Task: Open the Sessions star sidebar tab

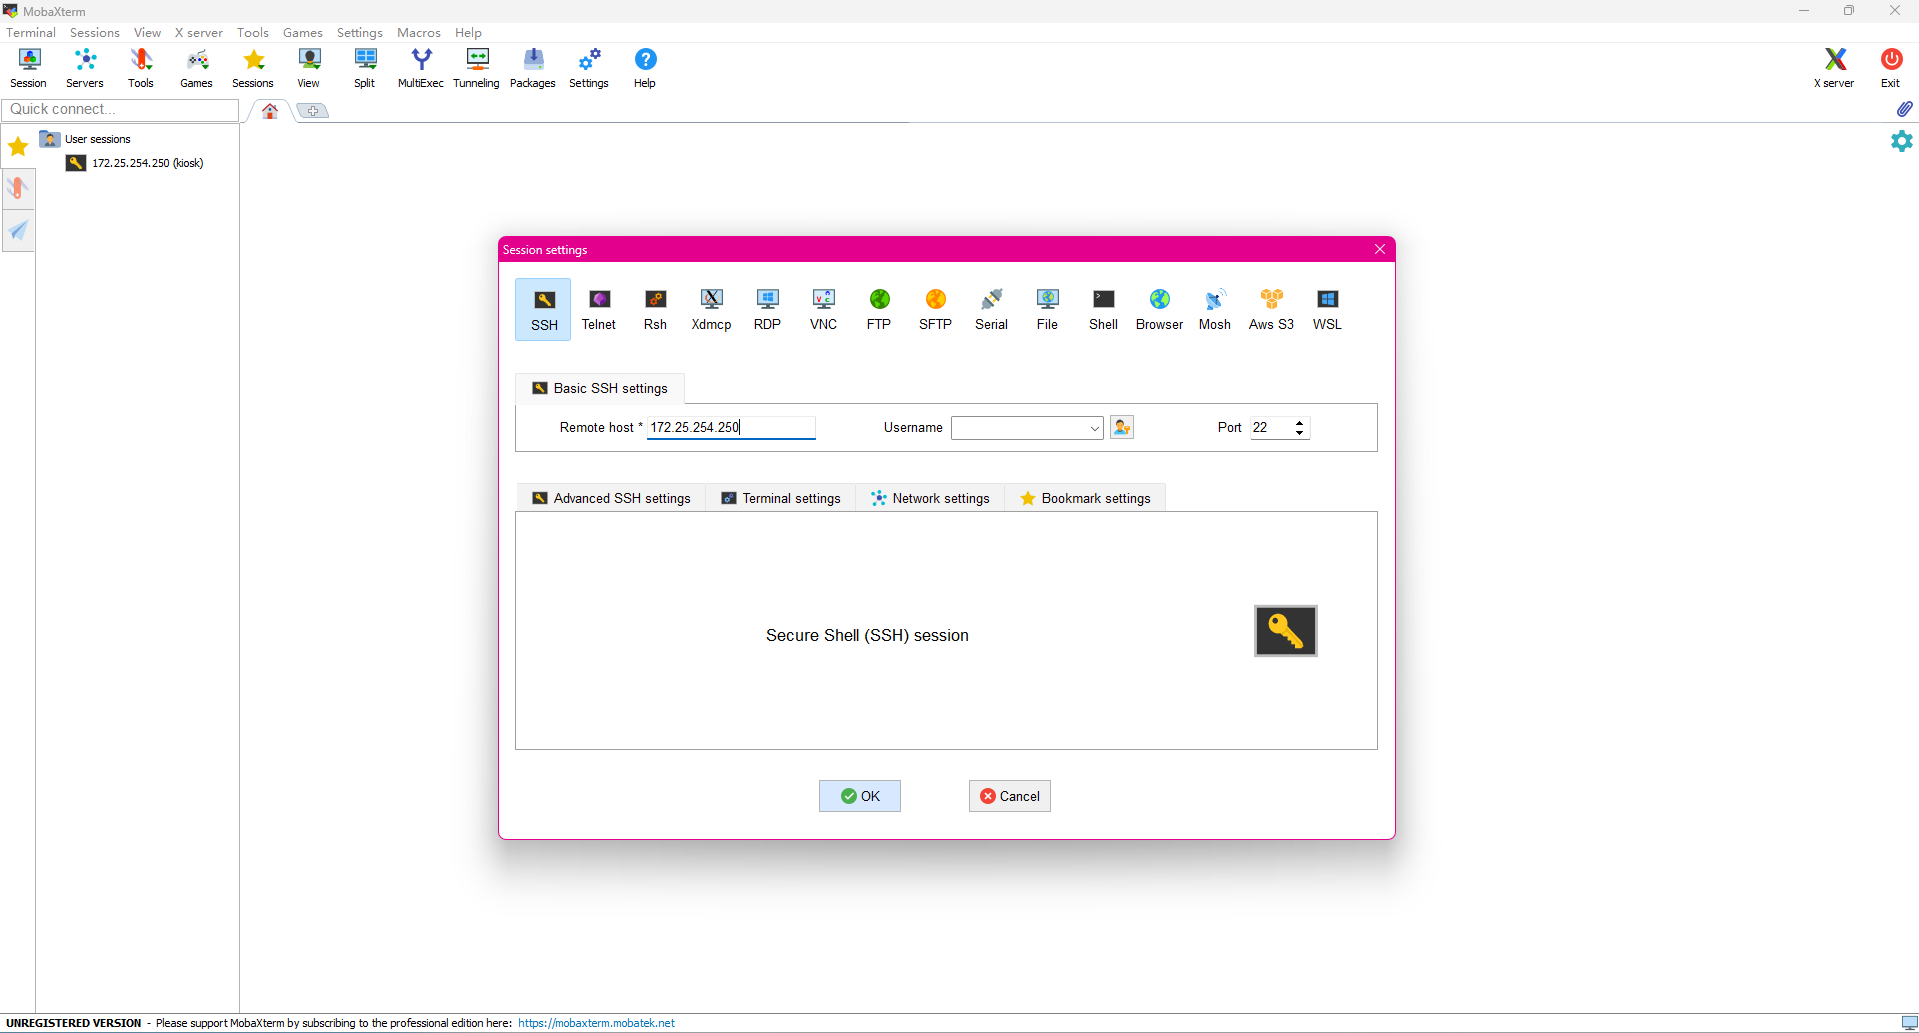Action: tap(18, 147)
